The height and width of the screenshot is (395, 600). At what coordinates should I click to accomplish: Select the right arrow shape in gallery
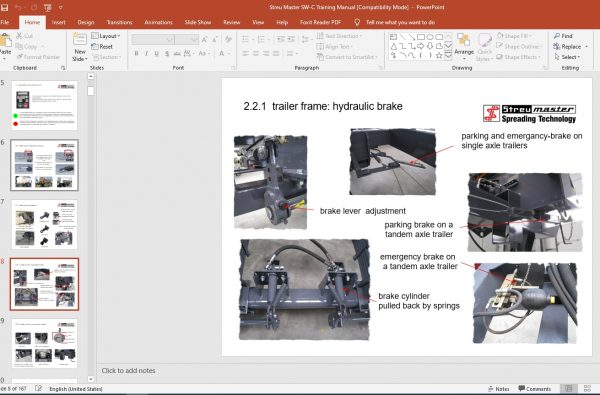[421, 46]
